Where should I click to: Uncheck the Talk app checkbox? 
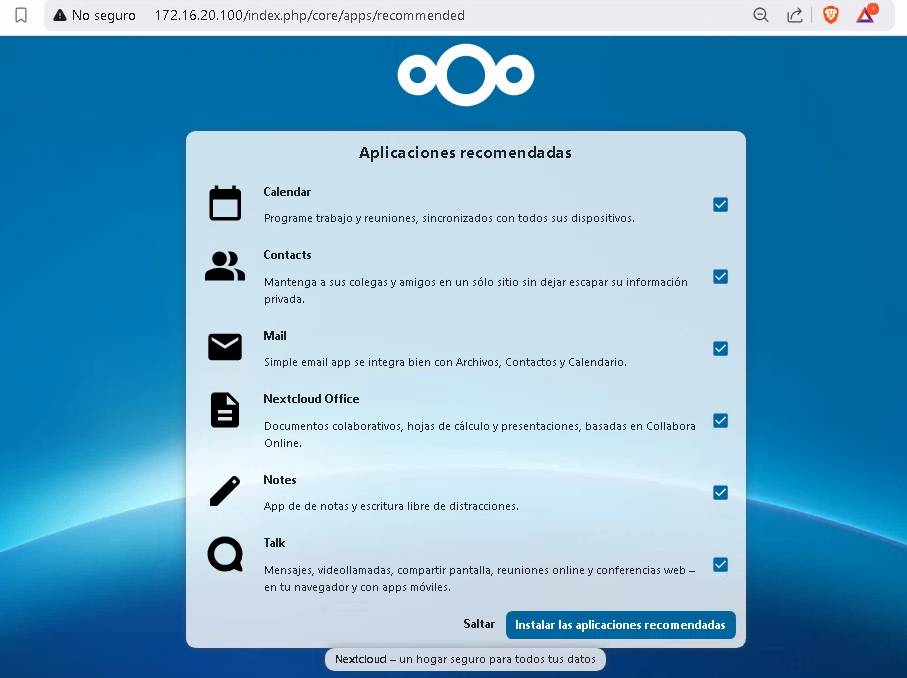(x=720, y=565)
